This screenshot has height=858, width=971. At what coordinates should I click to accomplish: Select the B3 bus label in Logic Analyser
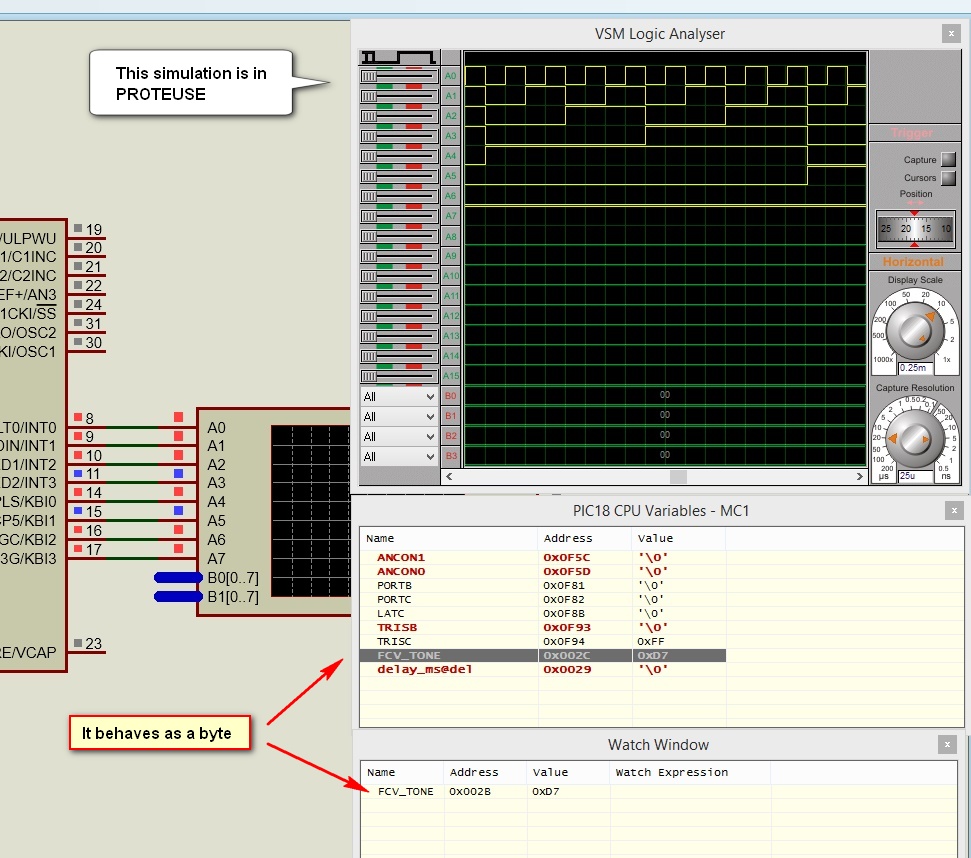tap(450, 456)
